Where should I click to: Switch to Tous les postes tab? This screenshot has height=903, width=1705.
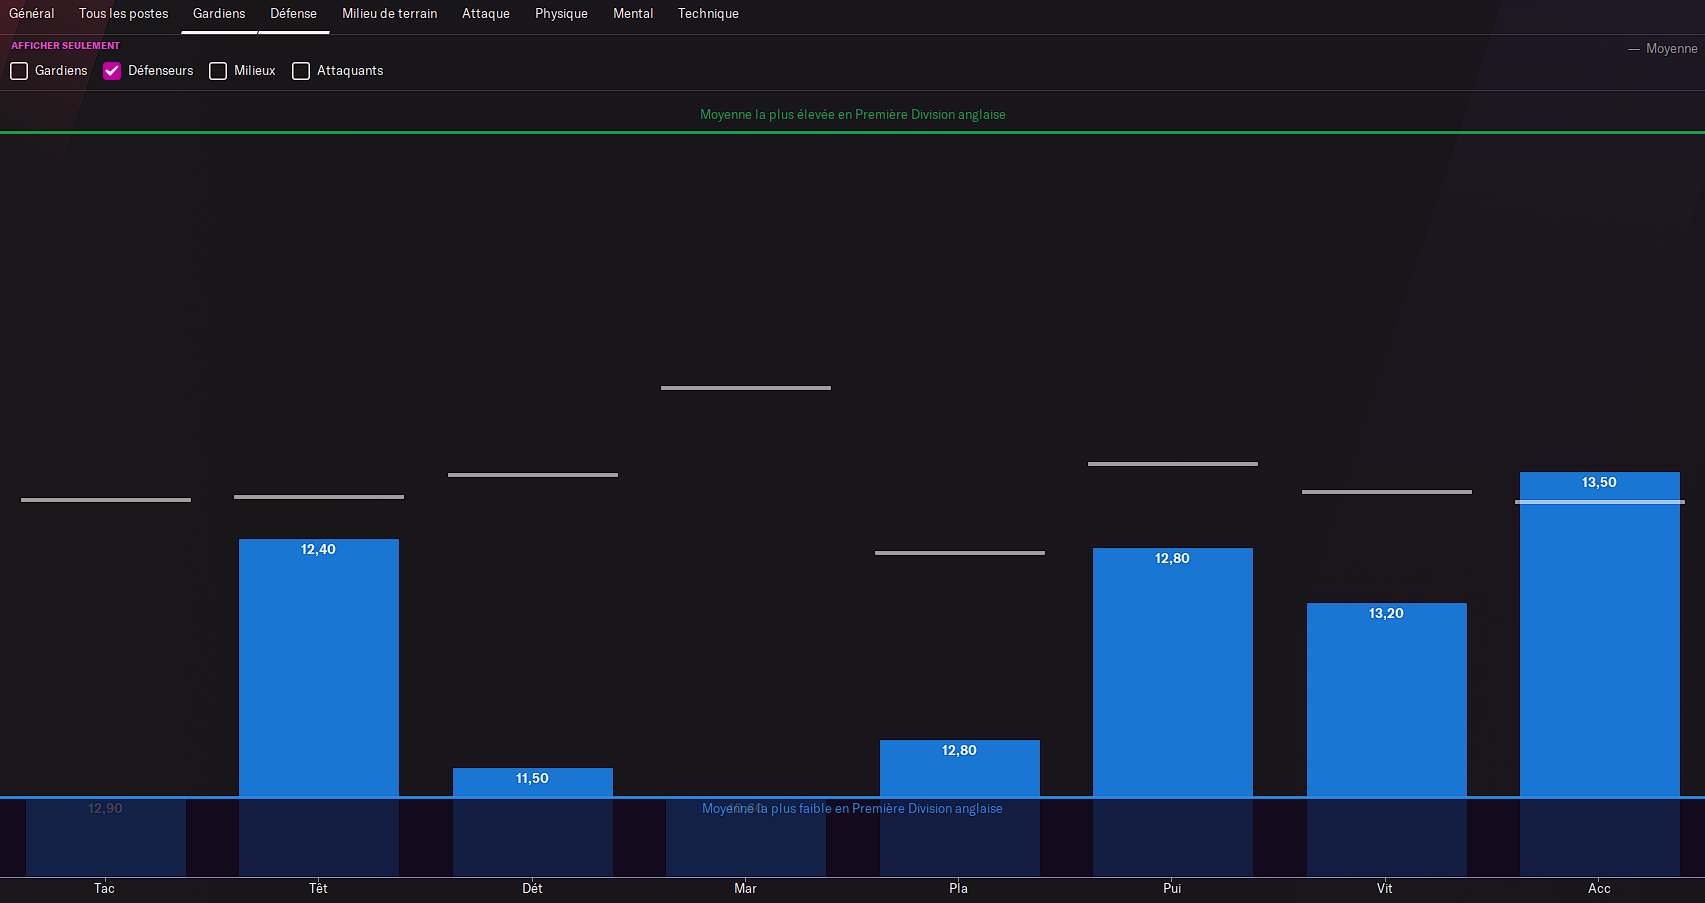click(x=124, y=14)
